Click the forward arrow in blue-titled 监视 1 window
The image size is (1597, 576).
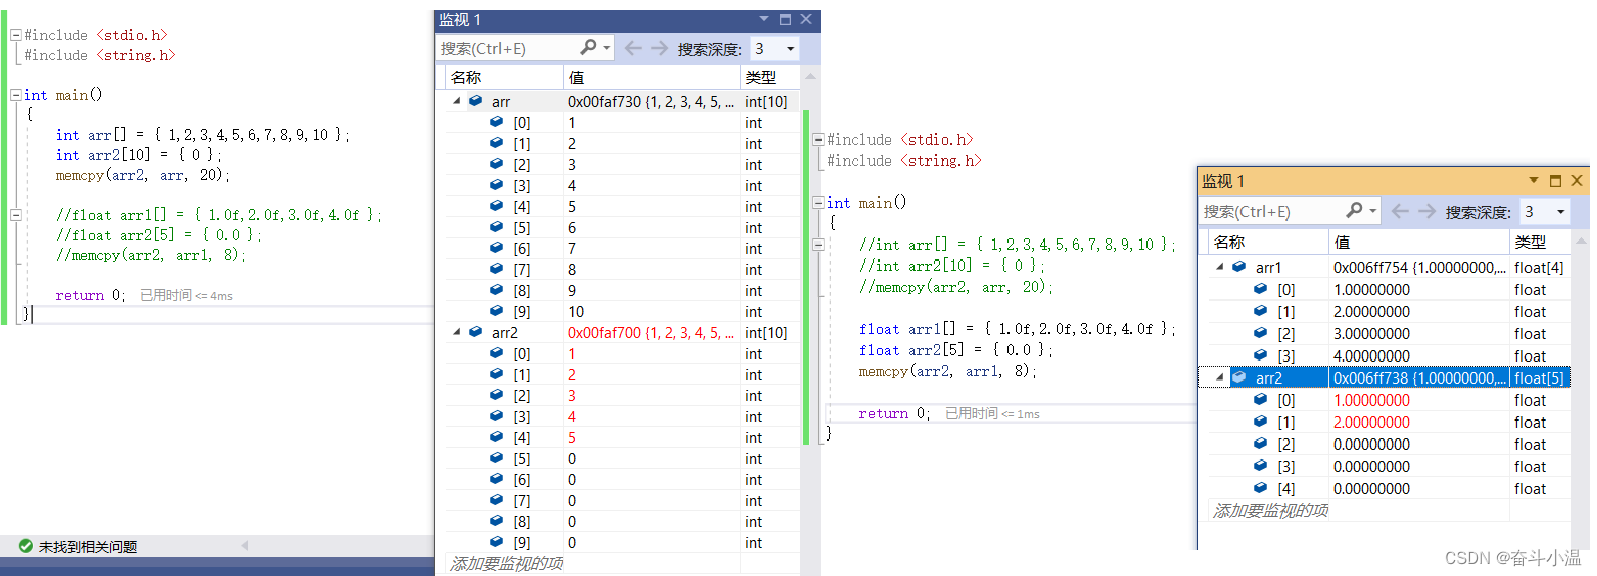click(659, 48)
